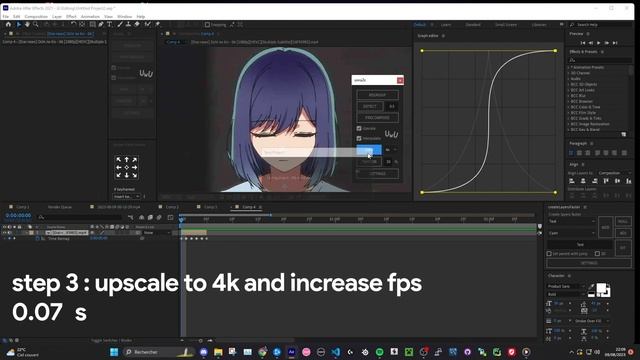Step to previous frame in Preview
This screenshot has width=640, height=360.
pos(591,43)
